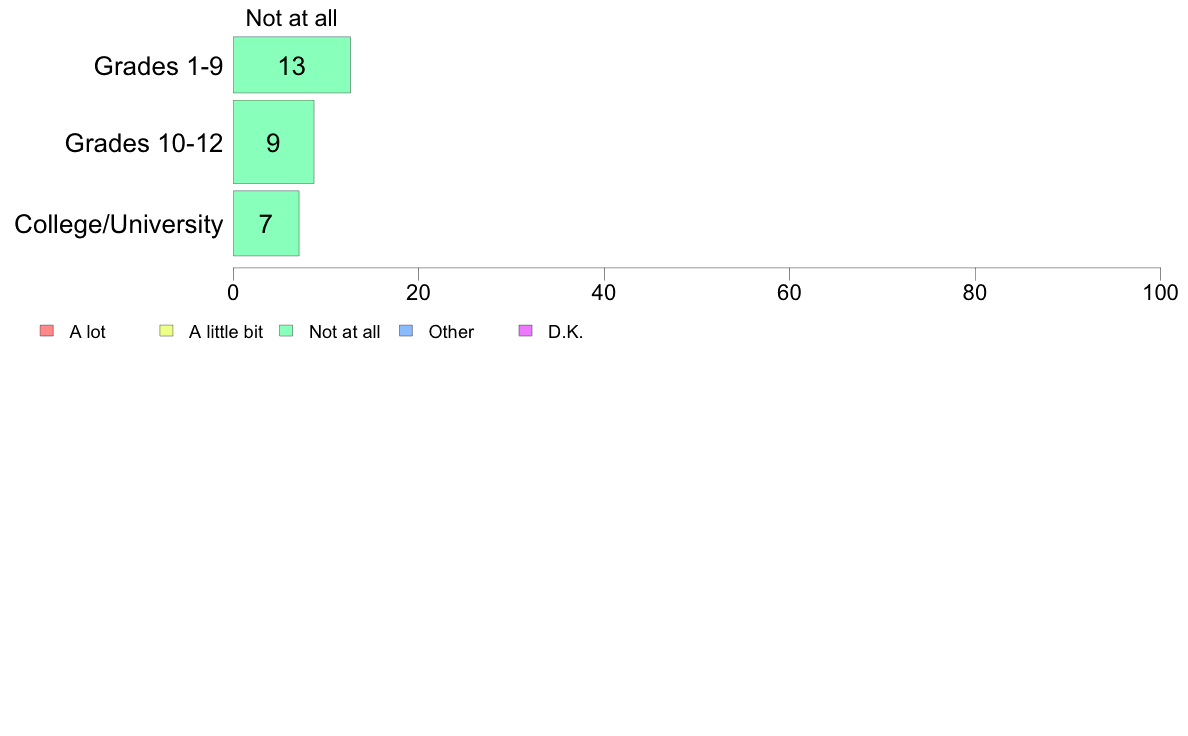Viewport: 1188px width, 736px height.
Task: Click the 'College/University' row label
Action: tap(119, 224)
